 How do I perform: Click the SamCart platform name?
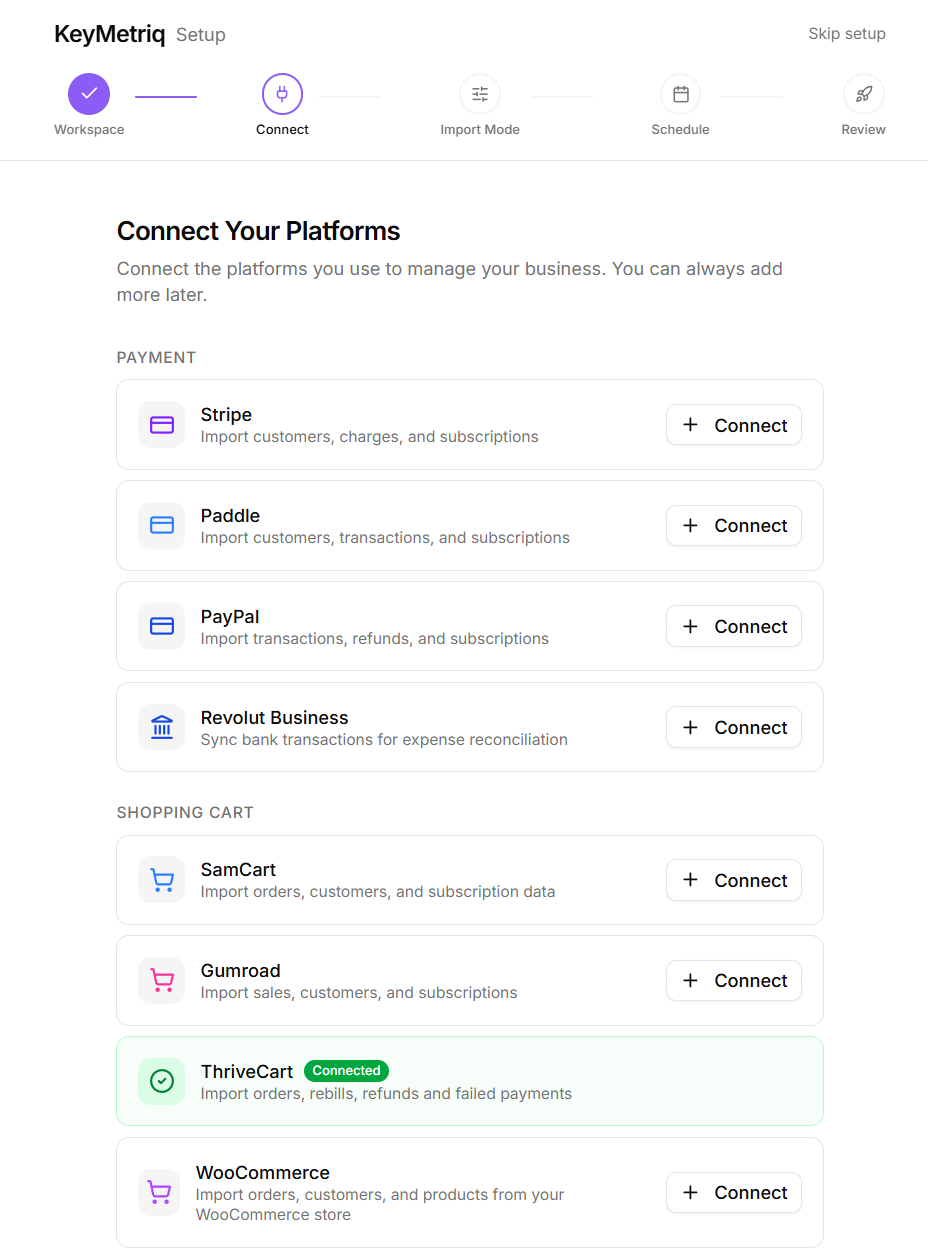click(x=238, y=870)
